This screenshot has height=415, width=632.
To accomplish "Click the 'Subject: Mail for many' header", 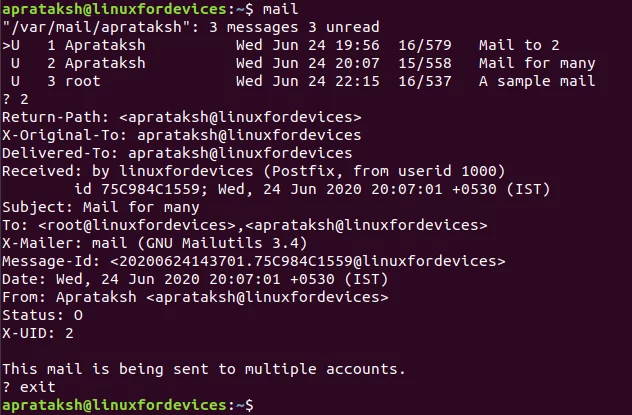I will pyautogui.click(x=101, y=207).
